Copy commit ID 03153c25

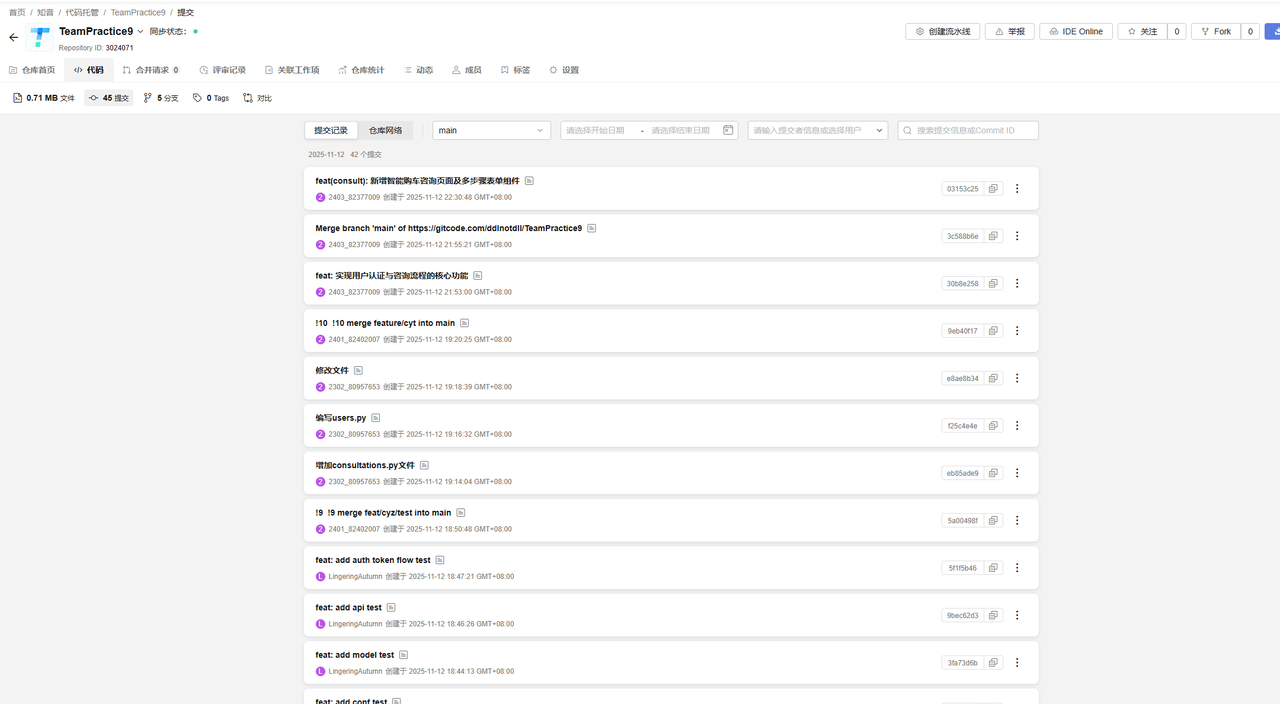click(x=993, y=188)
